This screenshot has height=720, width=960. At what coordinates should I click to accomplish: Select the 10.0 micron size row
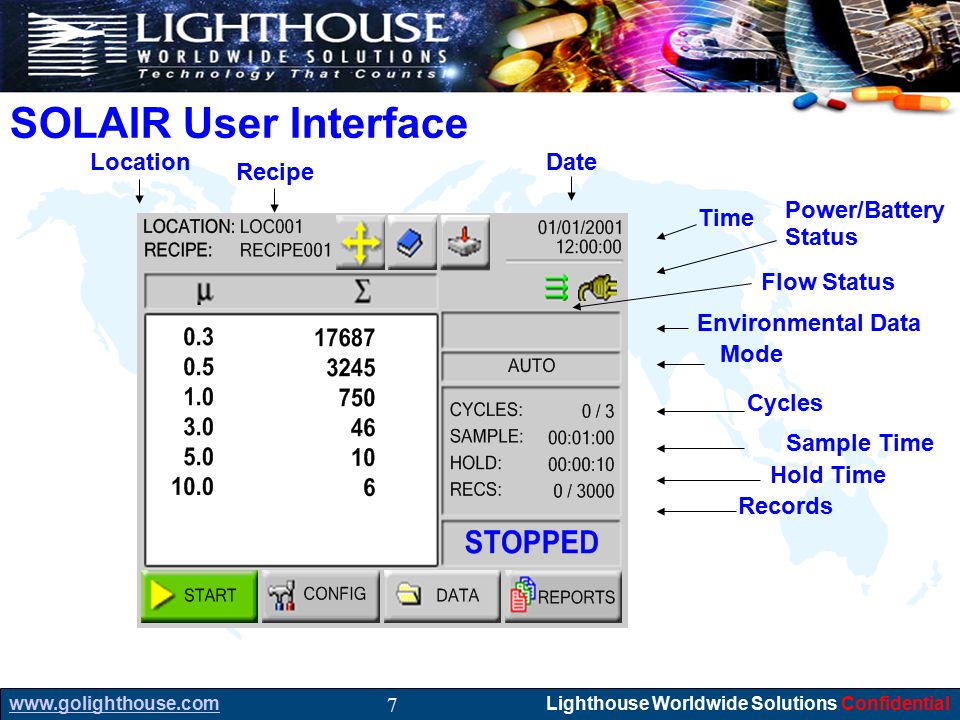click(291, 487)
